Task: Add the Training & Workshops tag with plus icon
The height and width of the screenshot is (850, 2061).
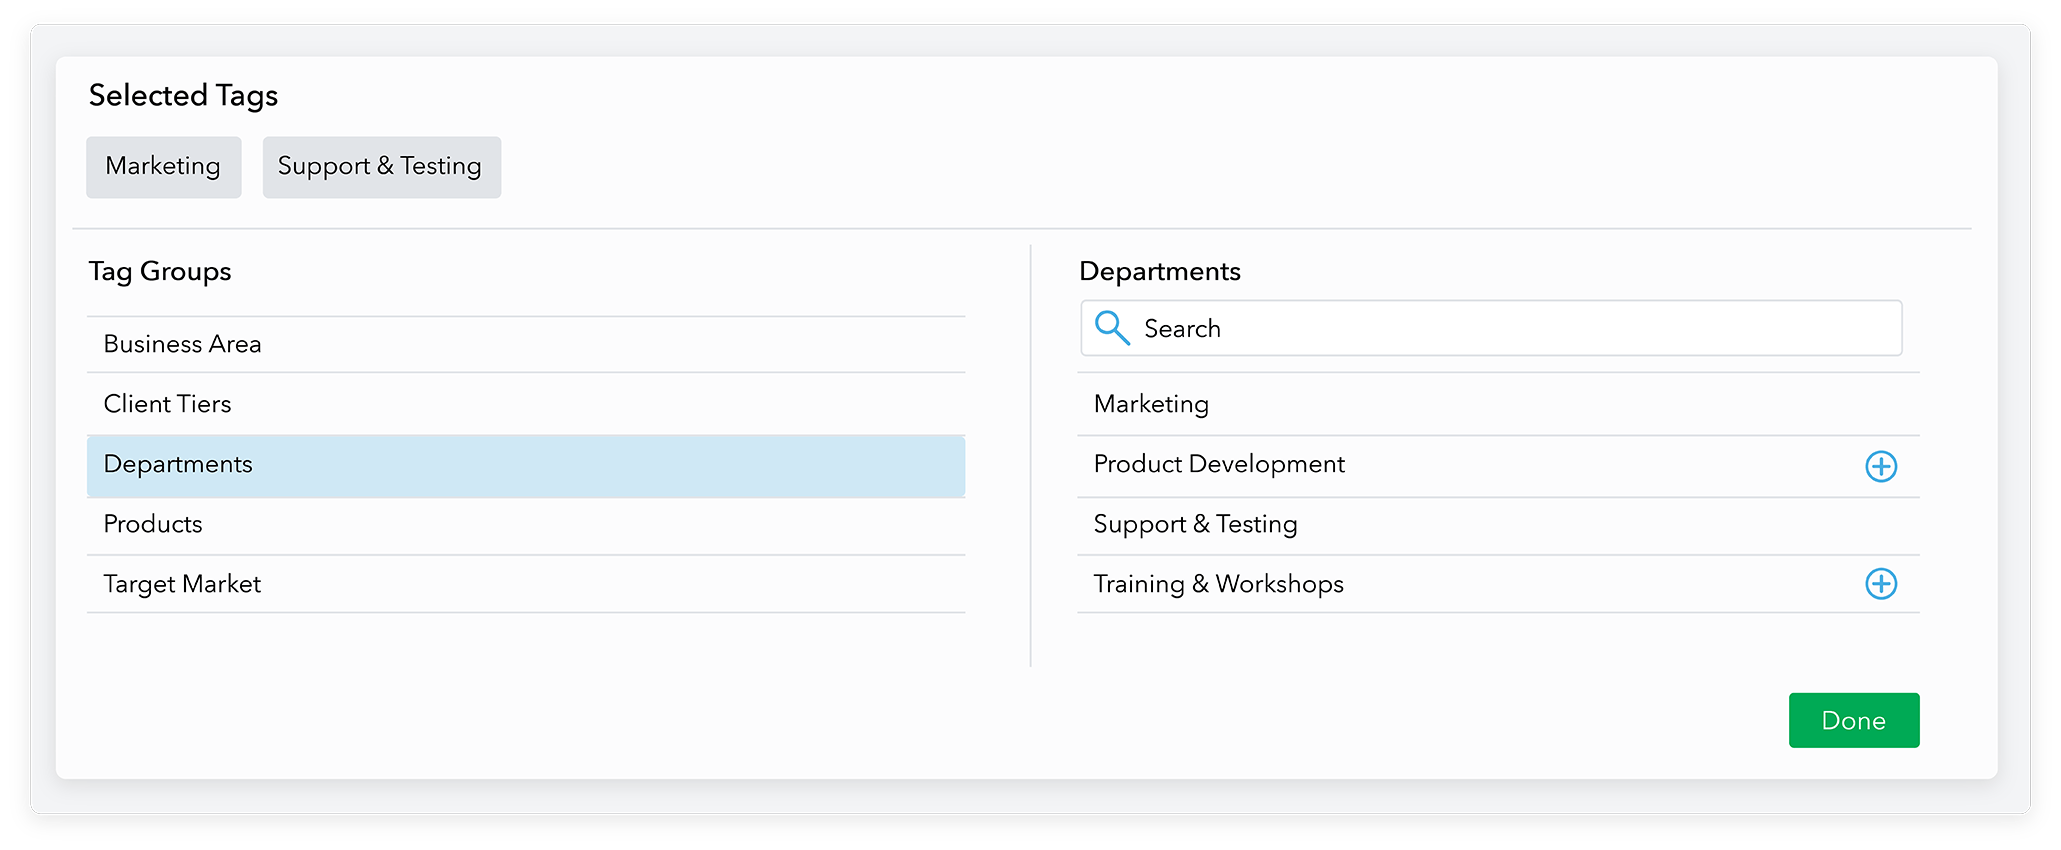Action: point(1880,584)
